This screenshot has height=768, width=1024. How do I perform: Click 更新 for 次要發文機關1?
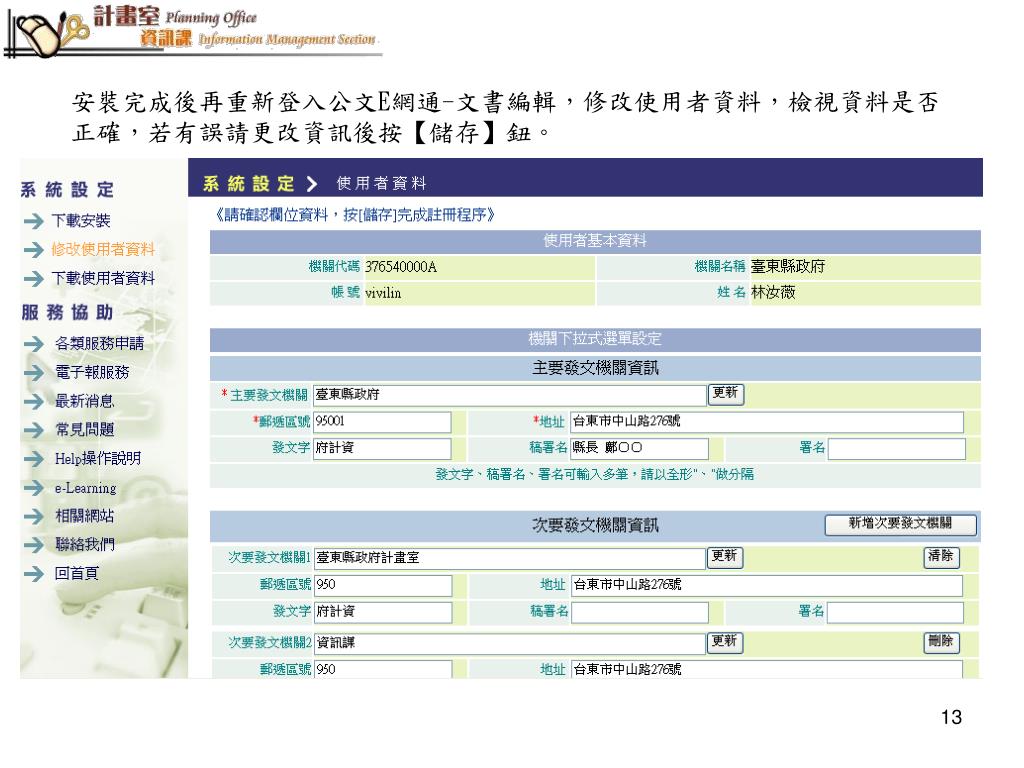tap(725, 557)
